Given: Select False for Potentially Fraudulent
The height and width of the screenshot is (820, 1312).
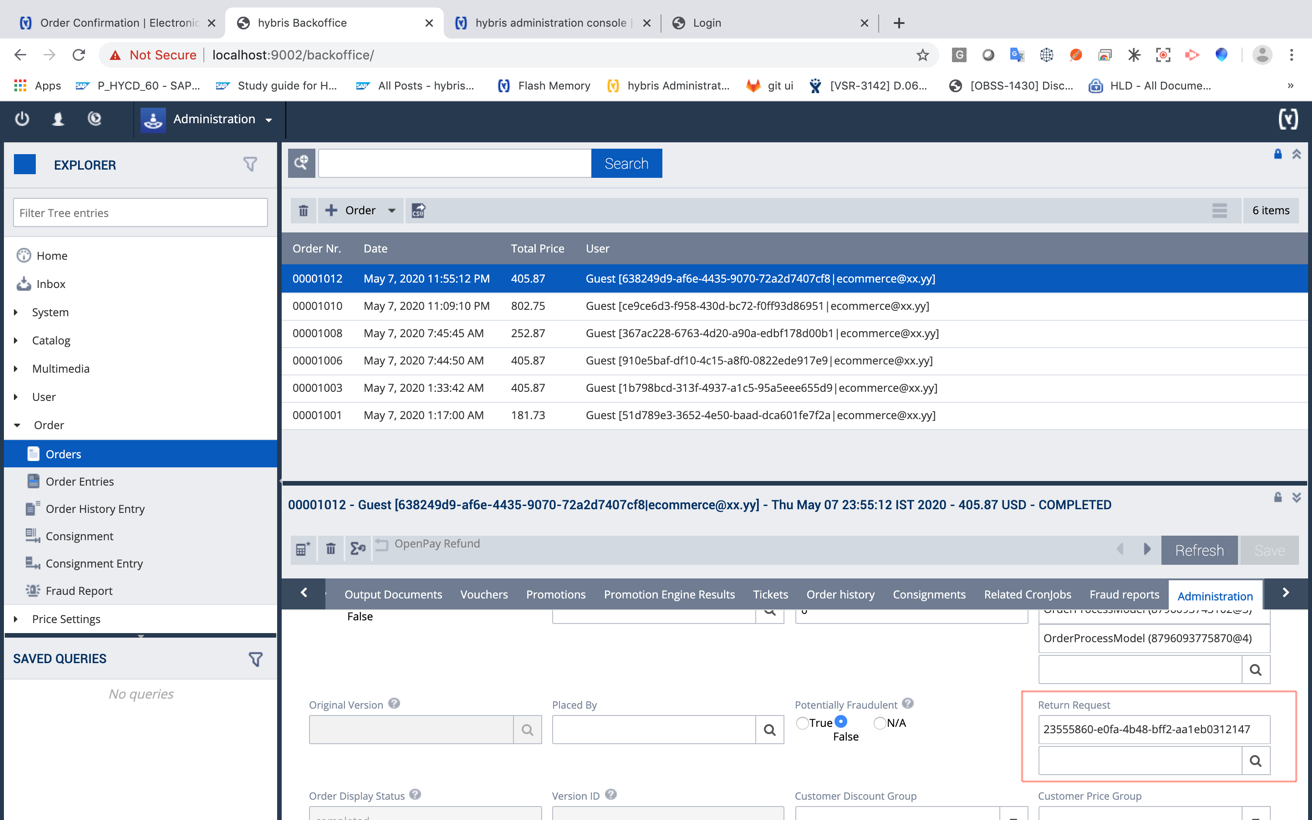Looking at the screenshot, I should tap(841, 722).
